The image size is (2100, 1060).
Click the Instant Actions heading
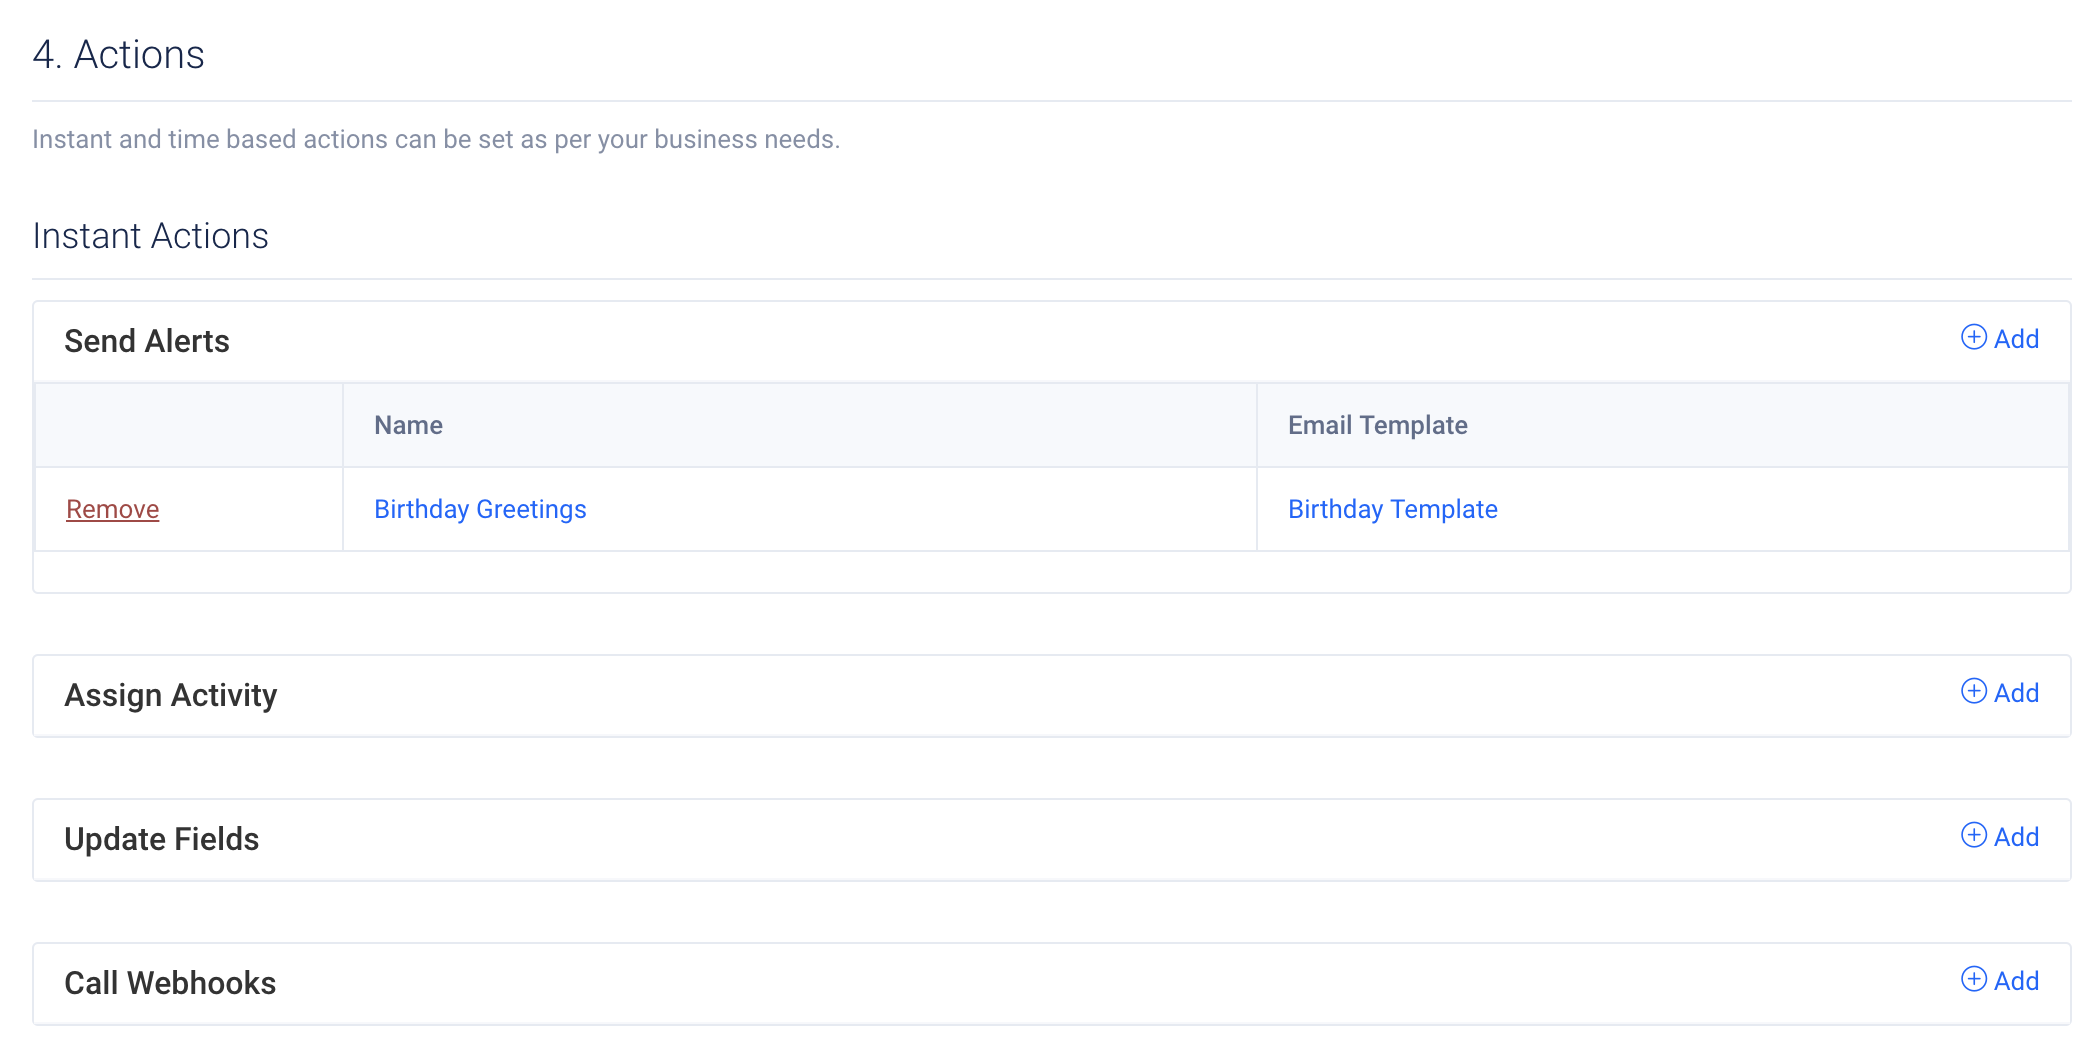(150, 236)
